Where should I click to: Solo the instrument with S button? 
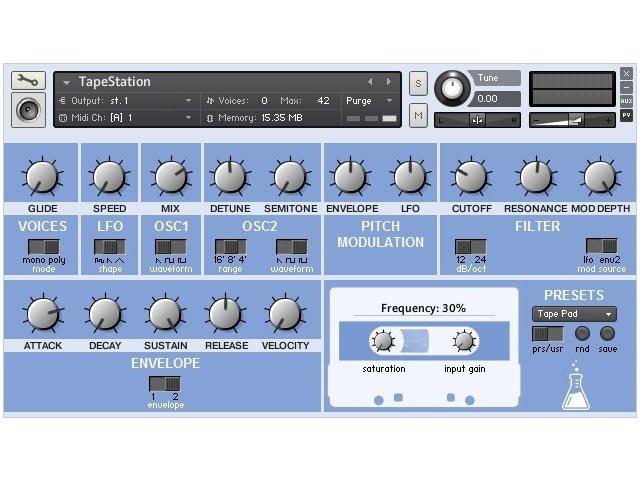pos(418,83)
